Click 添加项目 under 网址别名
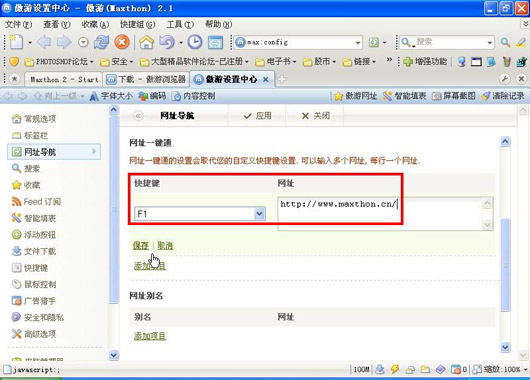 pos(150,336)
